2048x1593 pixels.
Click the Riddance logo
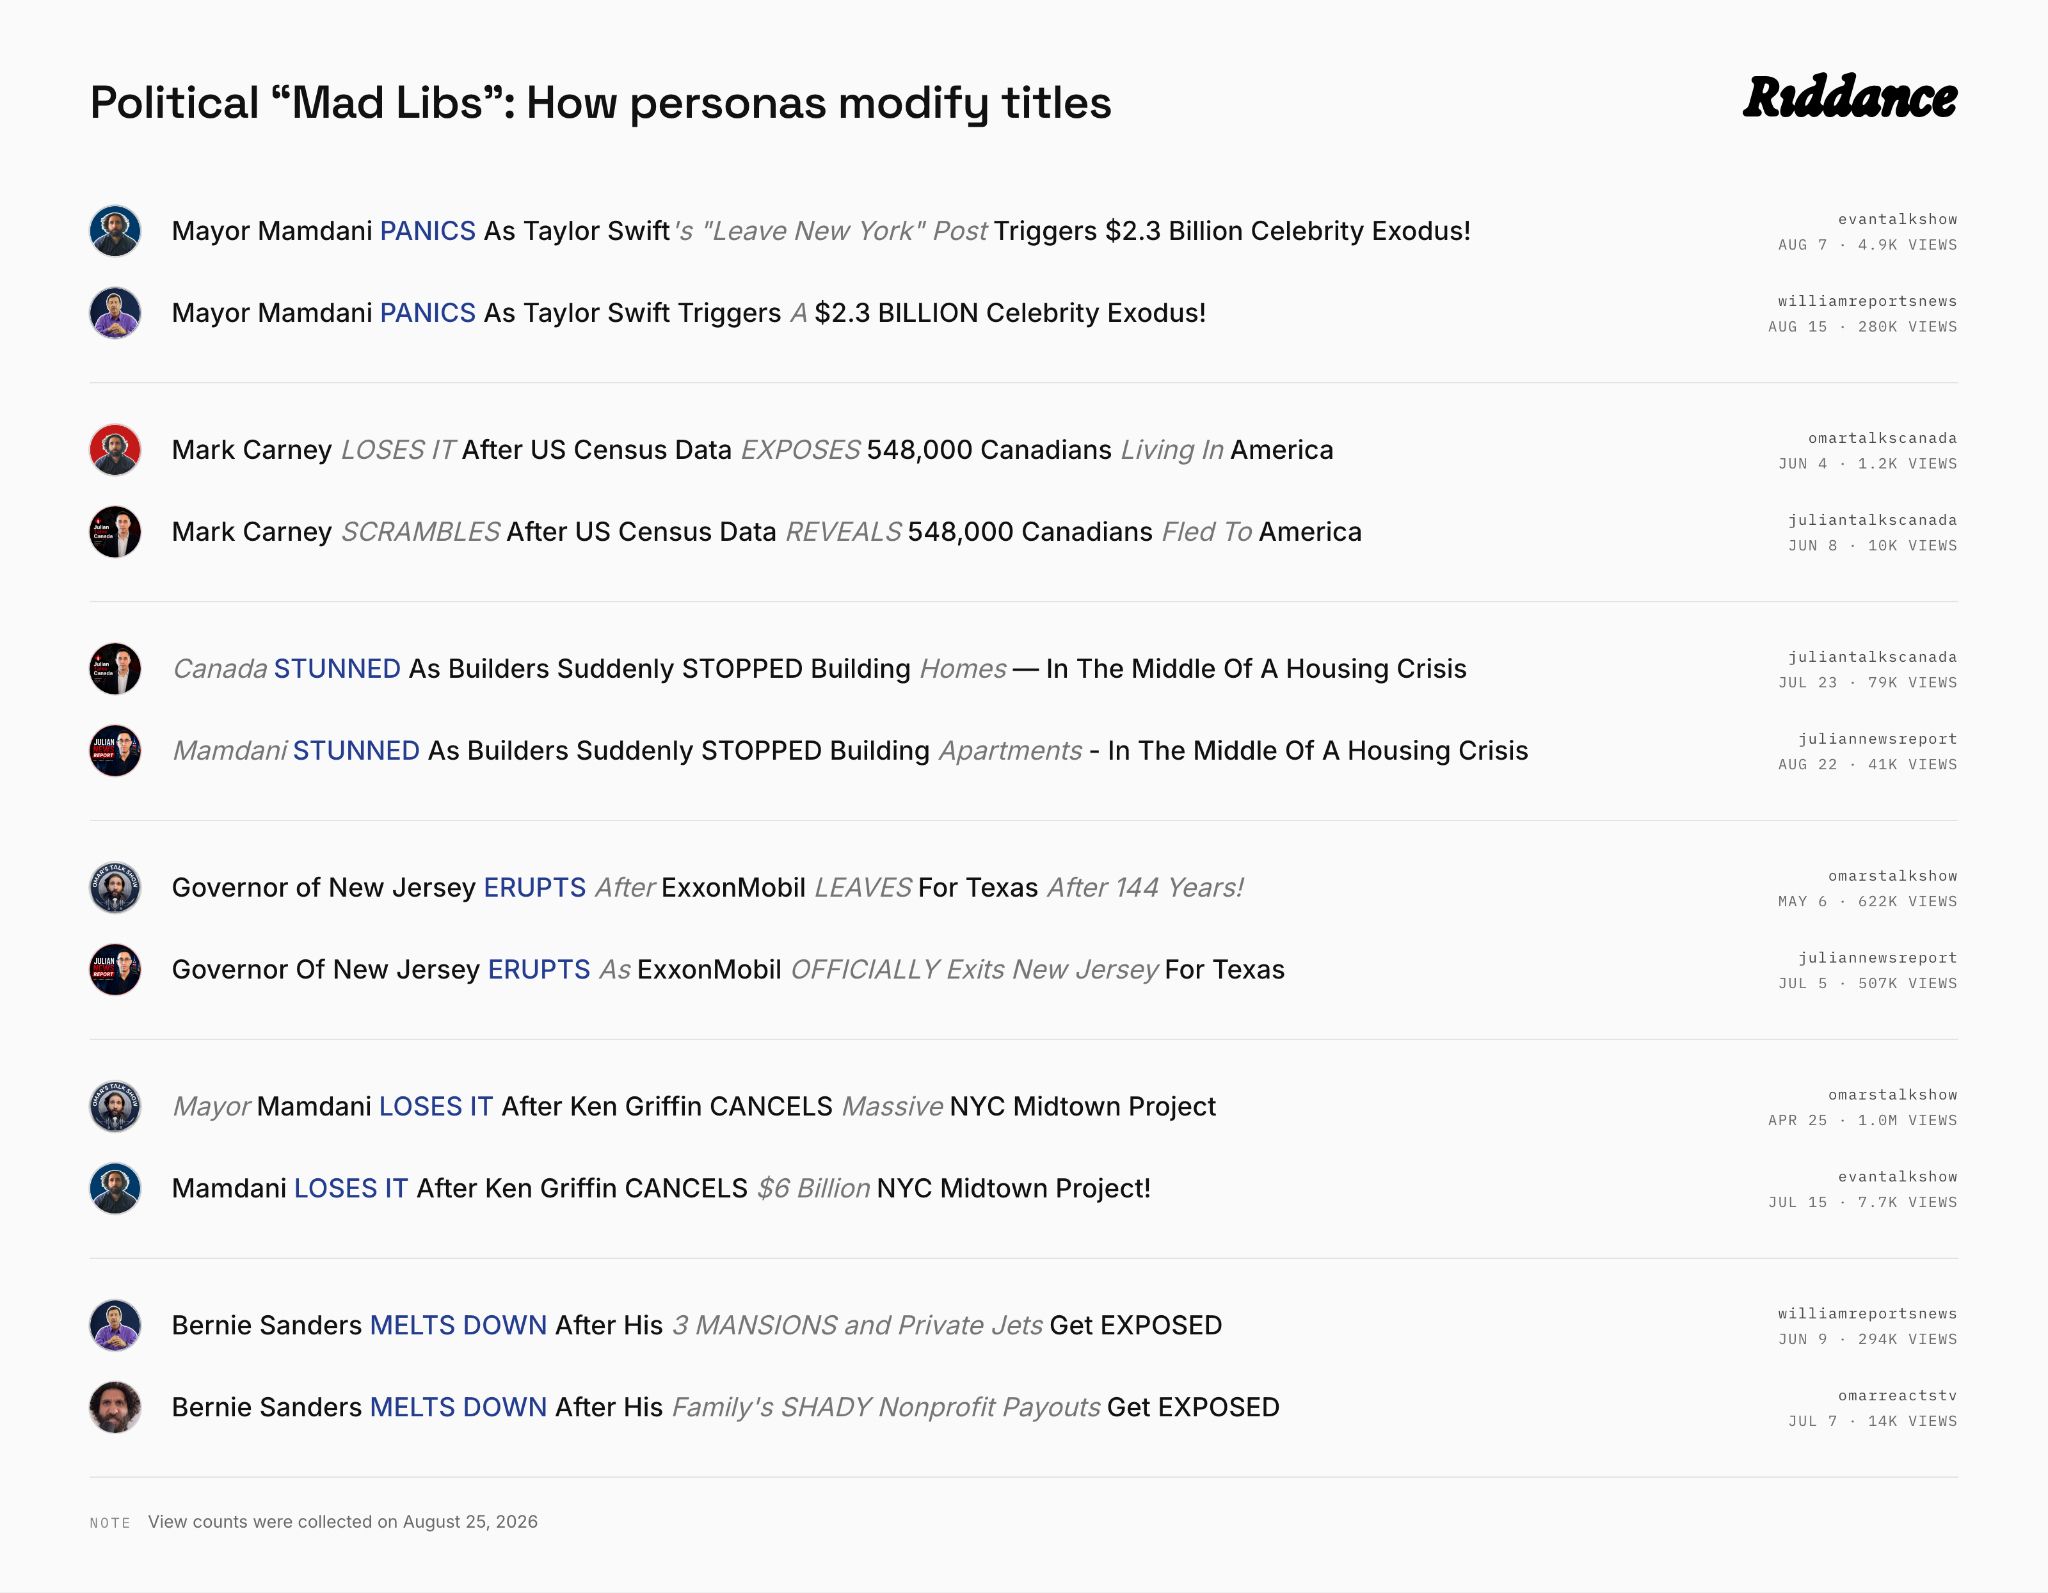[x=1850, y=97]
